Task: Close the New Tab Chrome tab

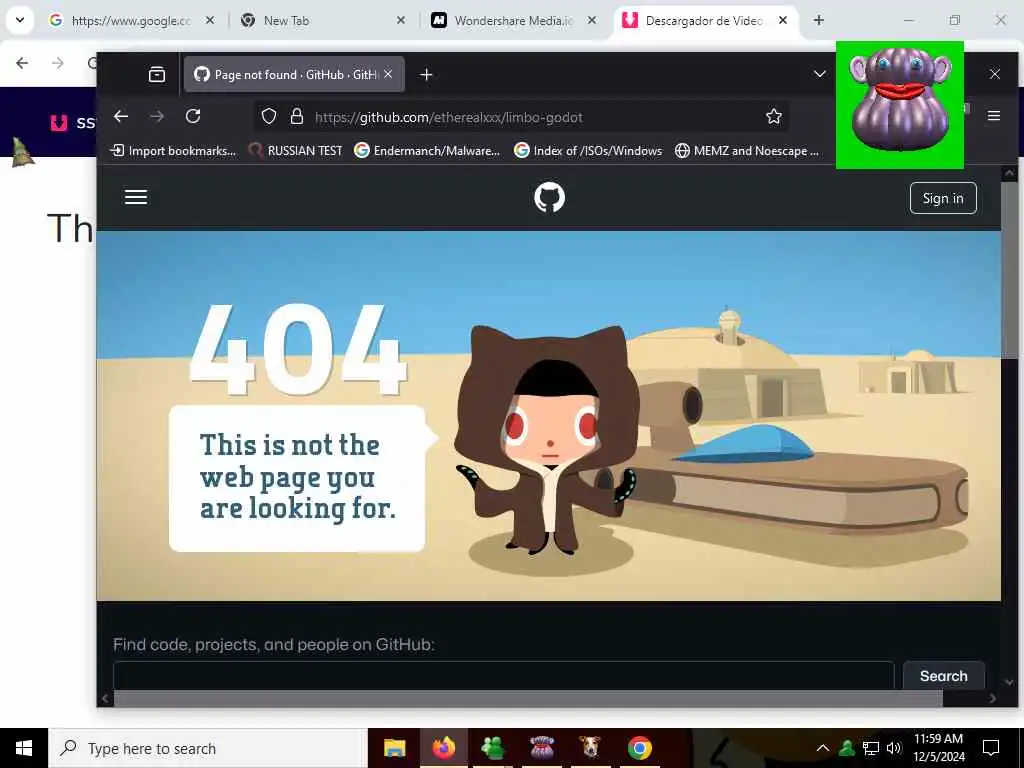Action: point(401,20)
